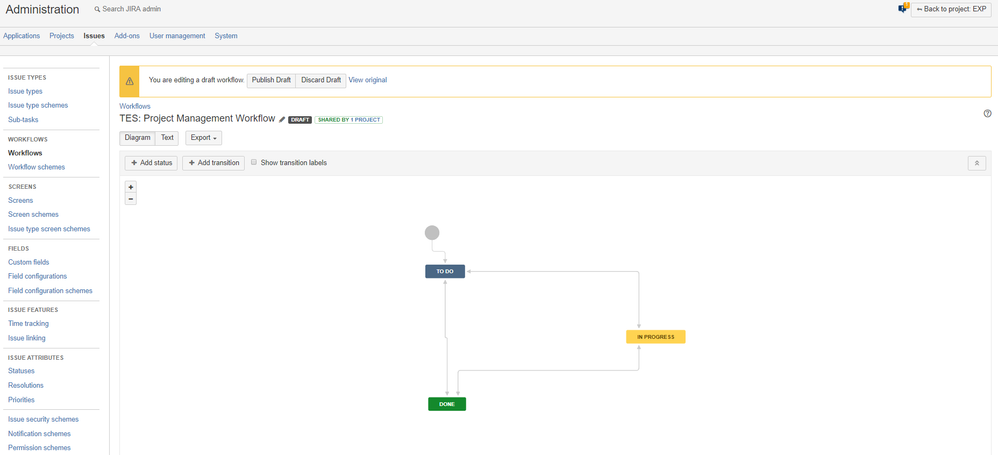This screenshot has width=998, height=455.
Task: Click the Search JIRA admin field
Action: pos(131,10)
